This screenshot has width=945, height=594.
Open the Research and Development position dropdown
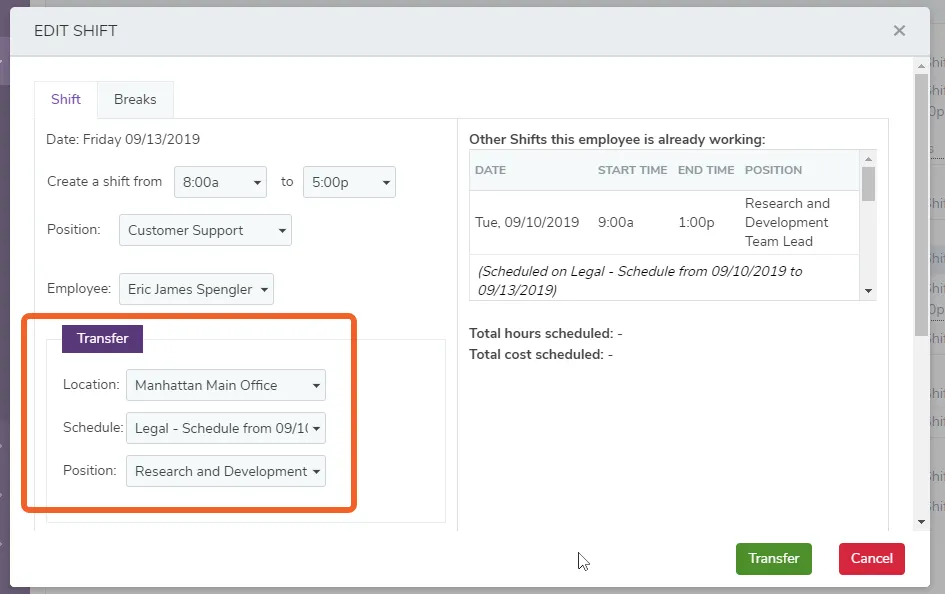point(225,471)
